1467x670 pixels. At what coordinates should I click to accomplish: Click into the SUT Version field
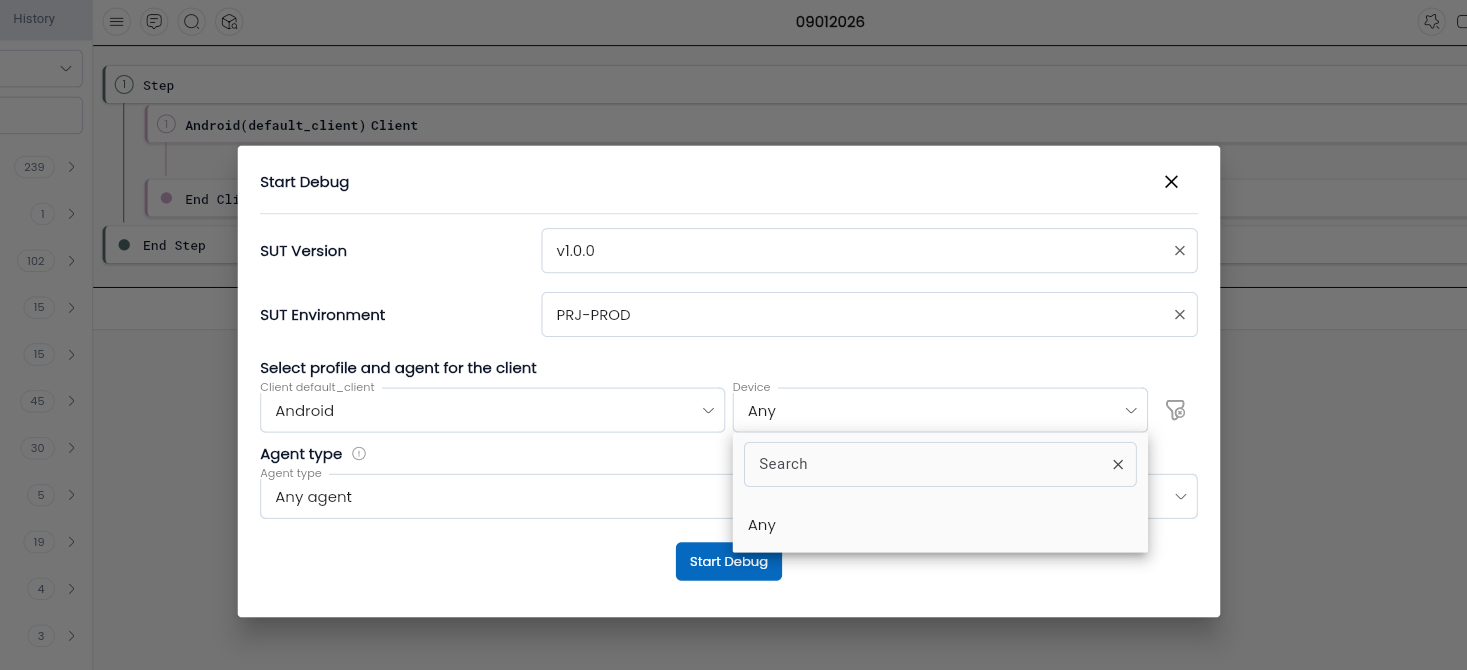[850, 251]
